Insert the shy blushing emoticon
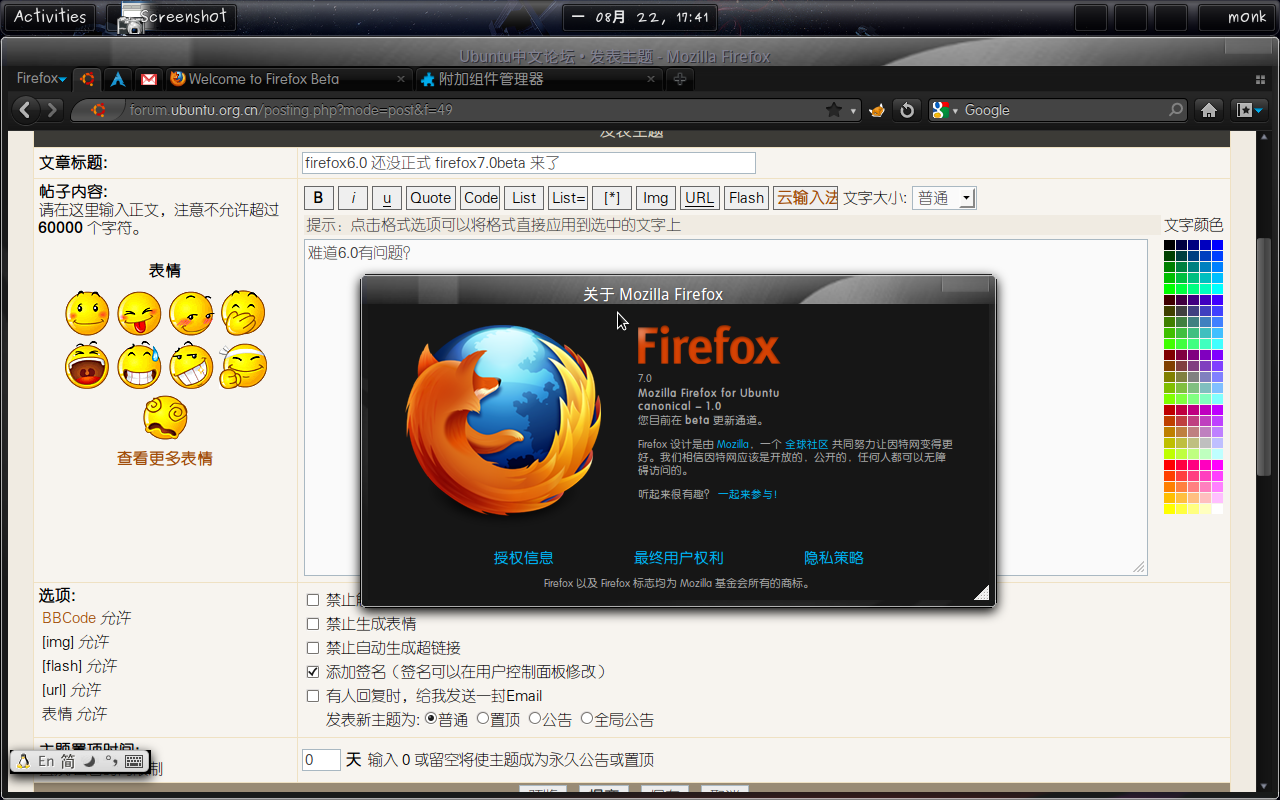The image size is (1280, 800). pos(191,313)
